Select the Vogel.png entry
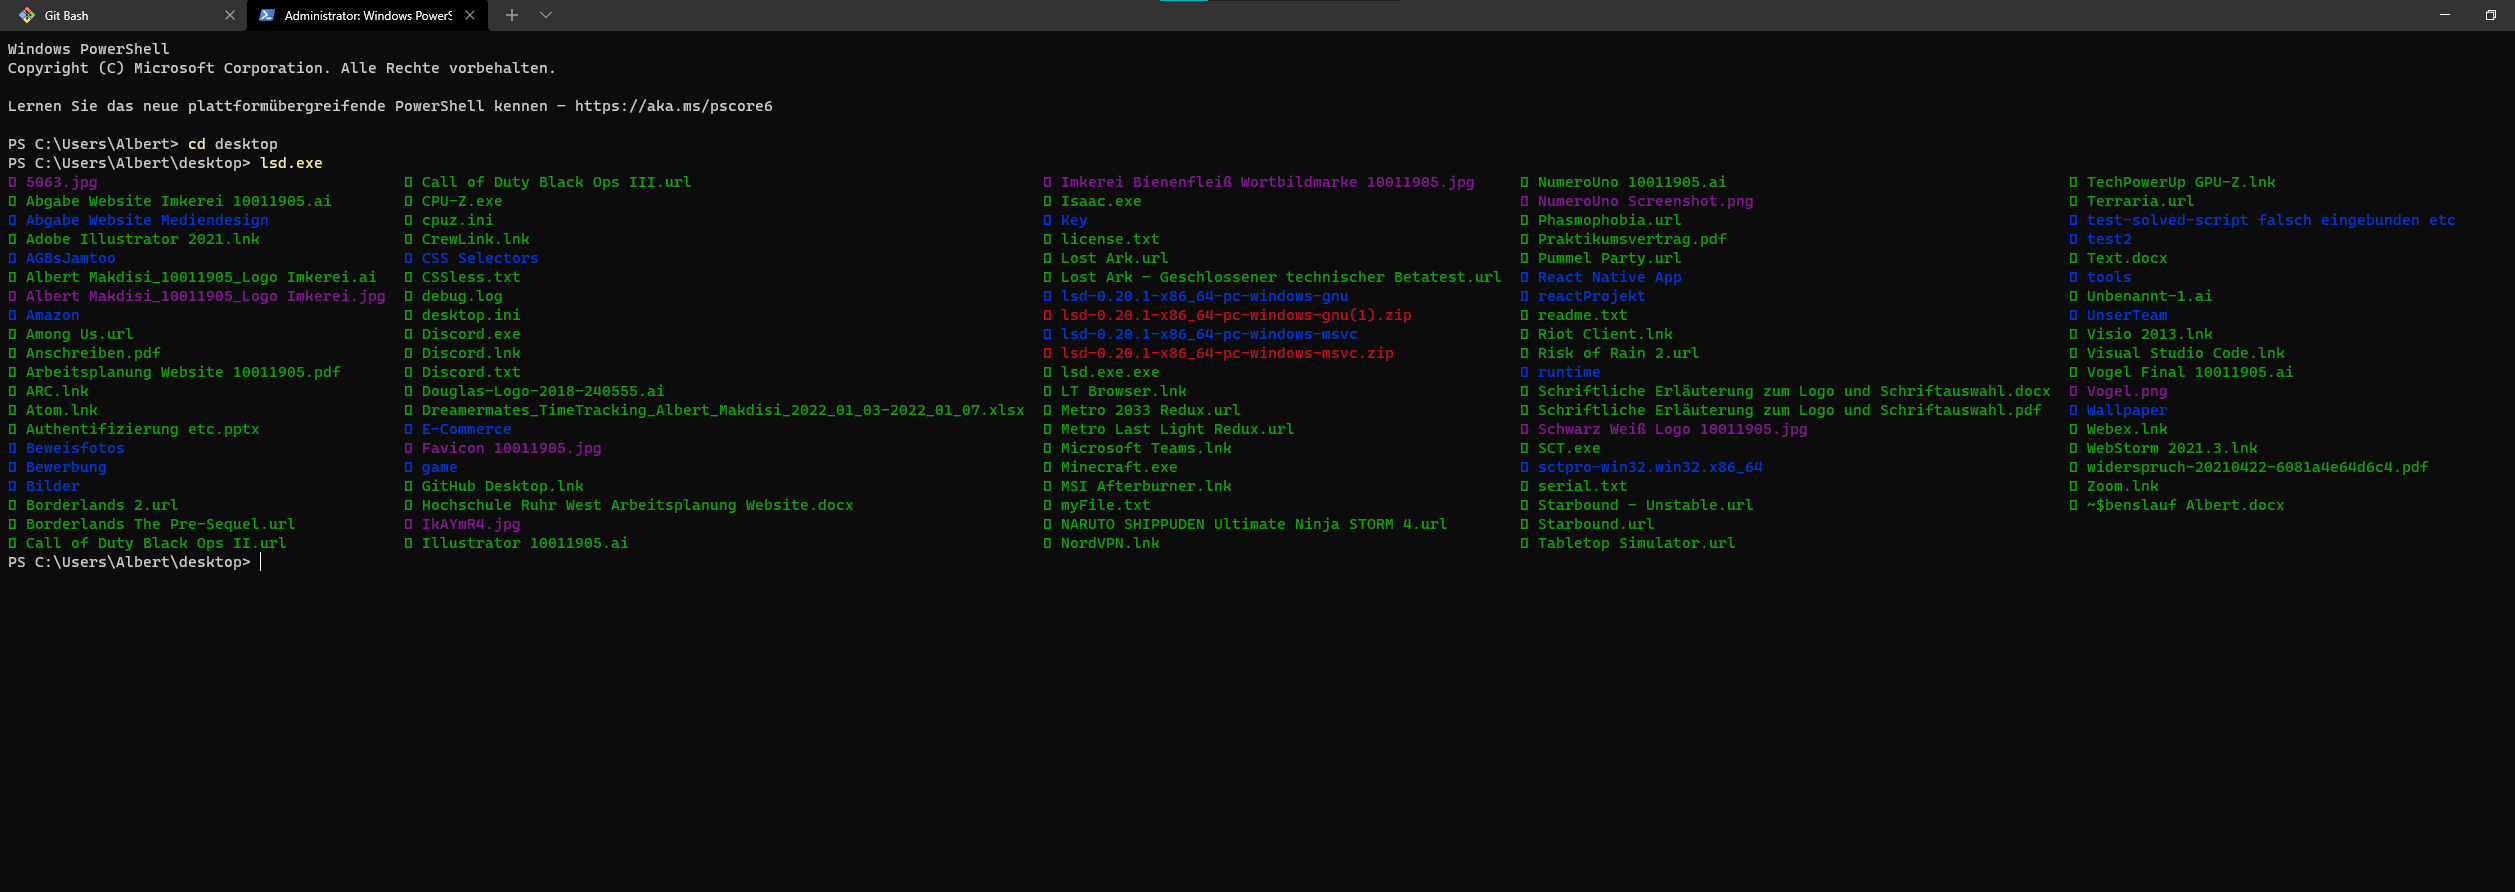The width and height of the screenshot is (2515, 892). (2127, 391)
